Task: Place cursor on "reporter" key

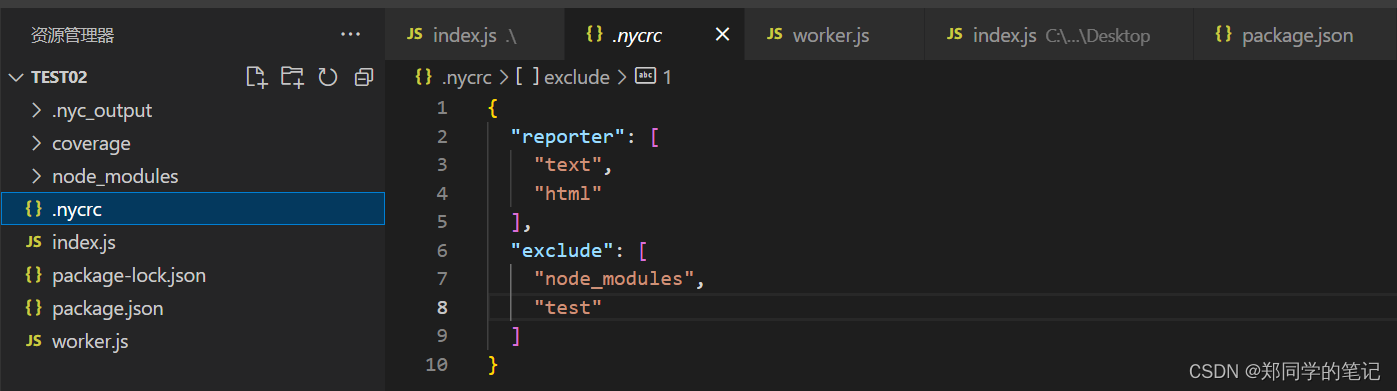Action: (570, 136)
